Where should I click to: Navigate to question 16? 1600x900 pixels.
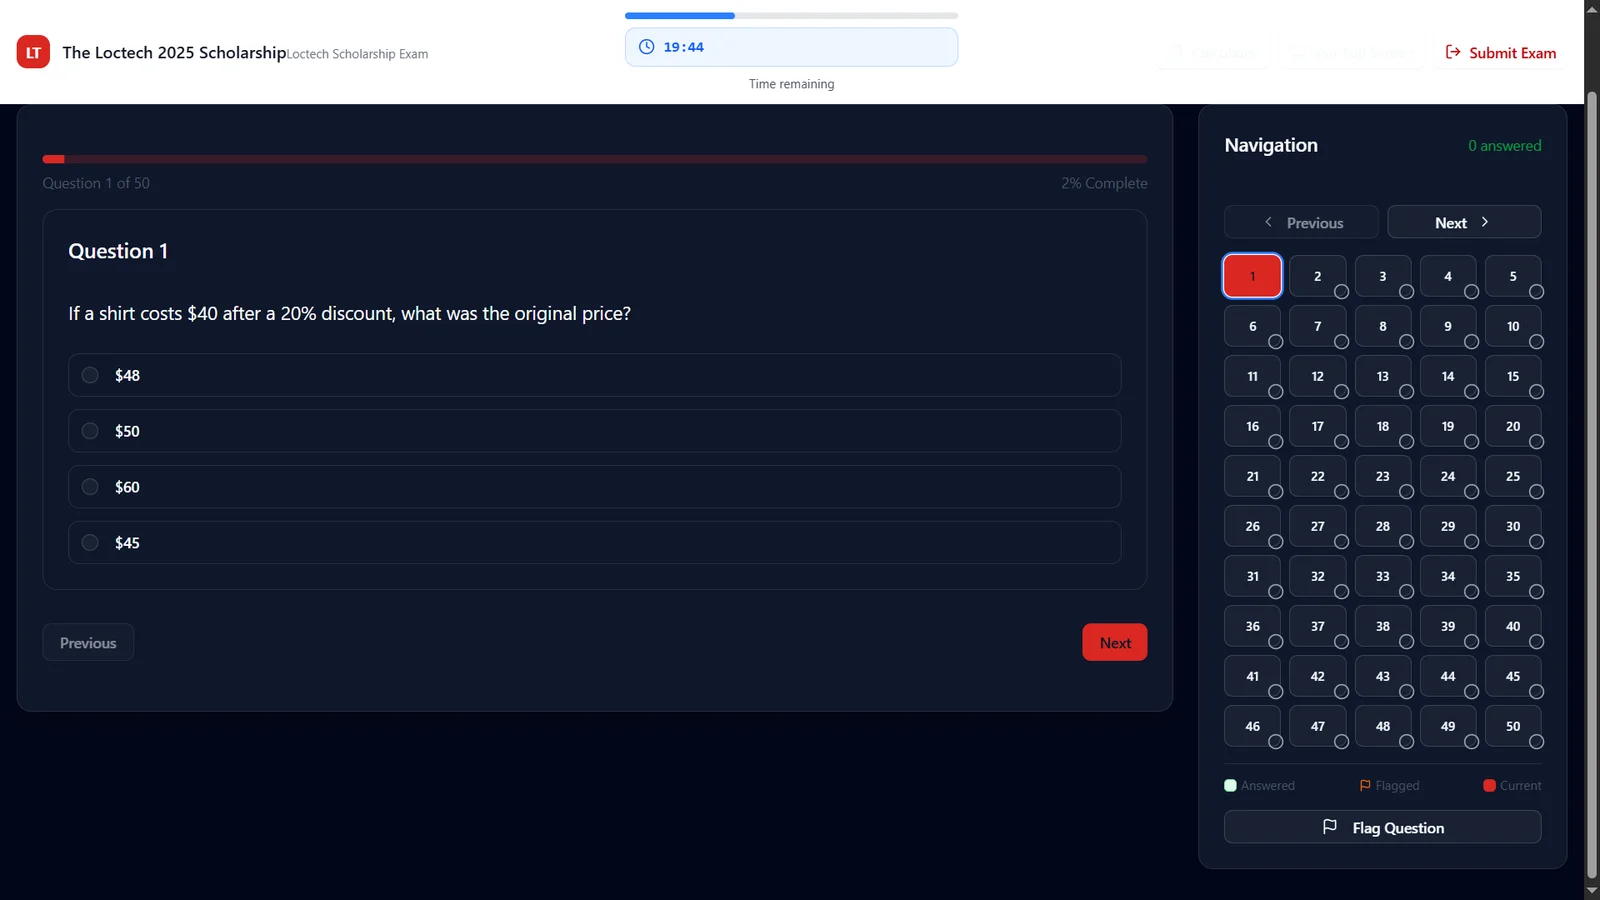[x=1252, y=426]
